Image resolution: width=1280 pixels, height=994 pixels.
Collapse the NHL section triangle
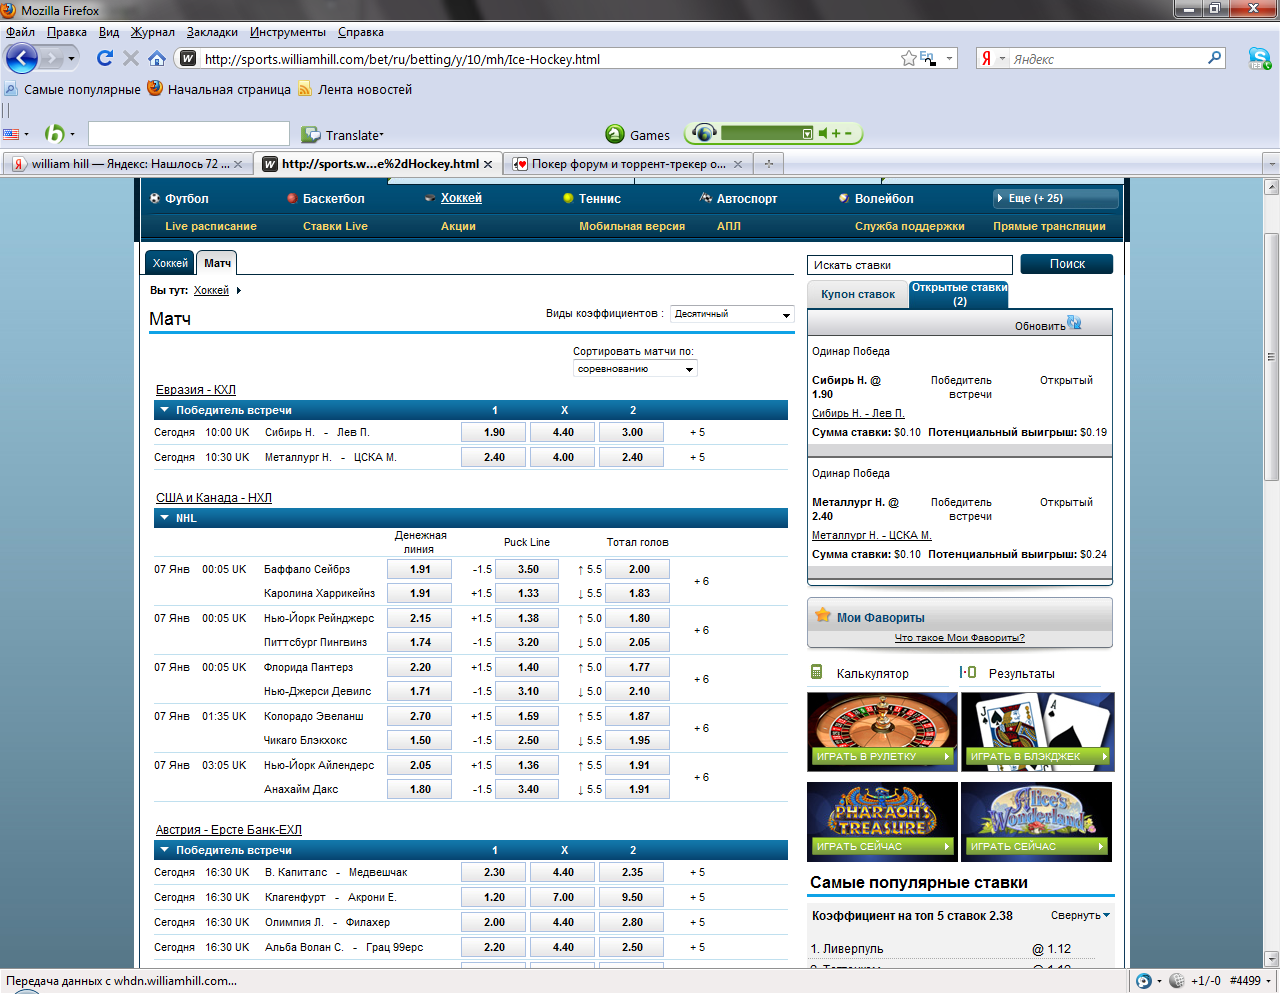click(x=164, y=518)
